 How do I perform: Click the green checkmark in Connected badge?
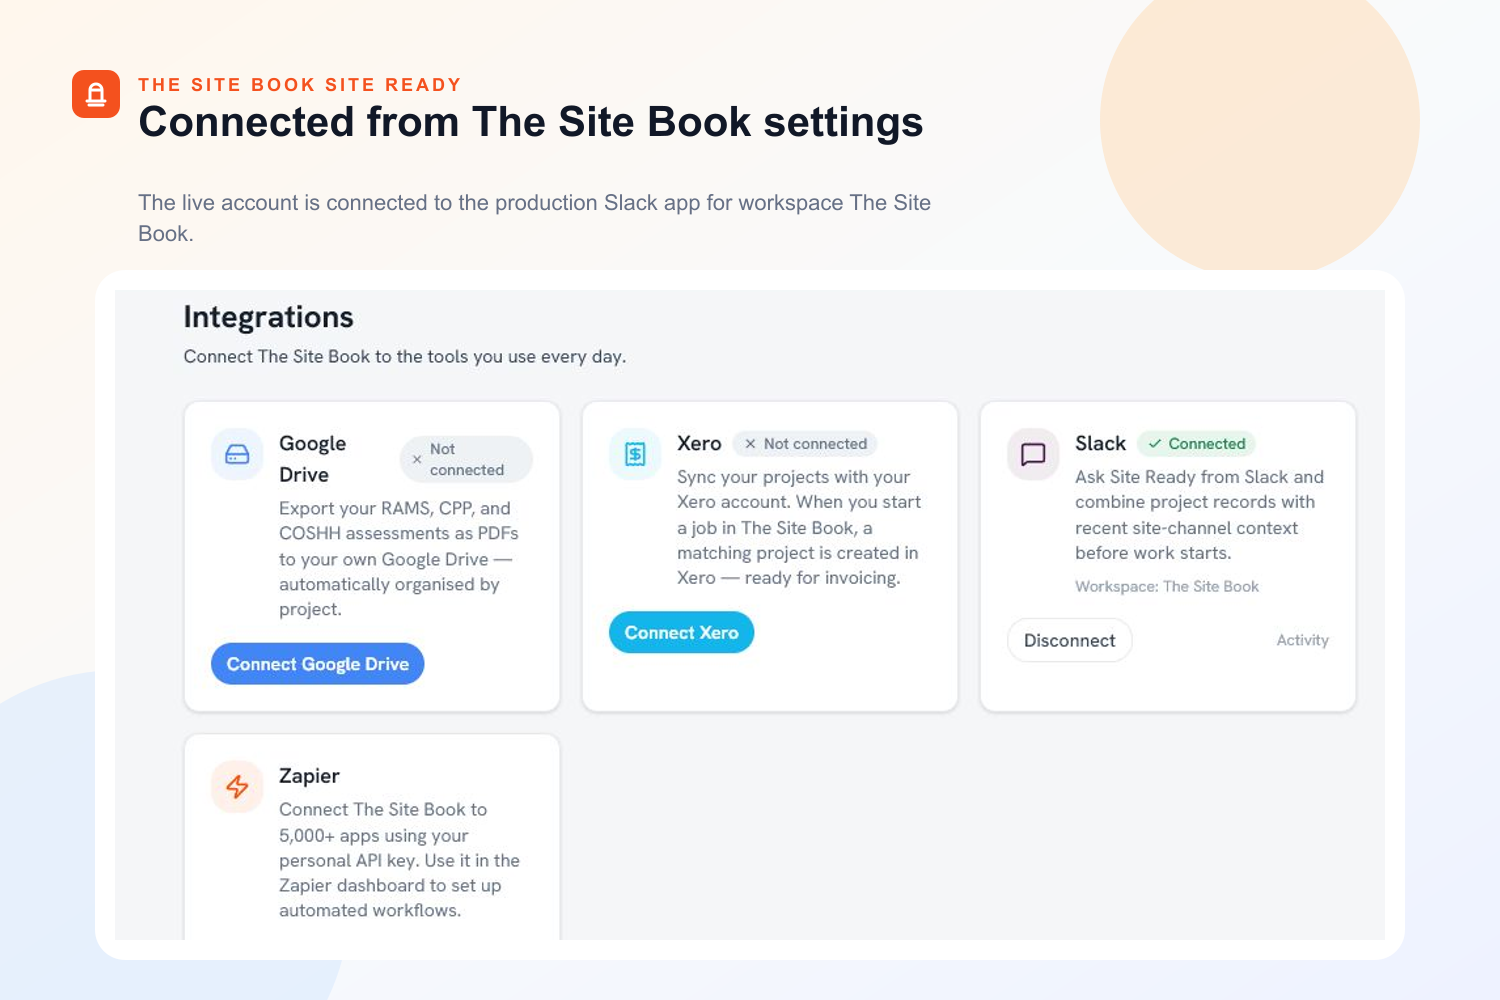tap(1155, 444)
